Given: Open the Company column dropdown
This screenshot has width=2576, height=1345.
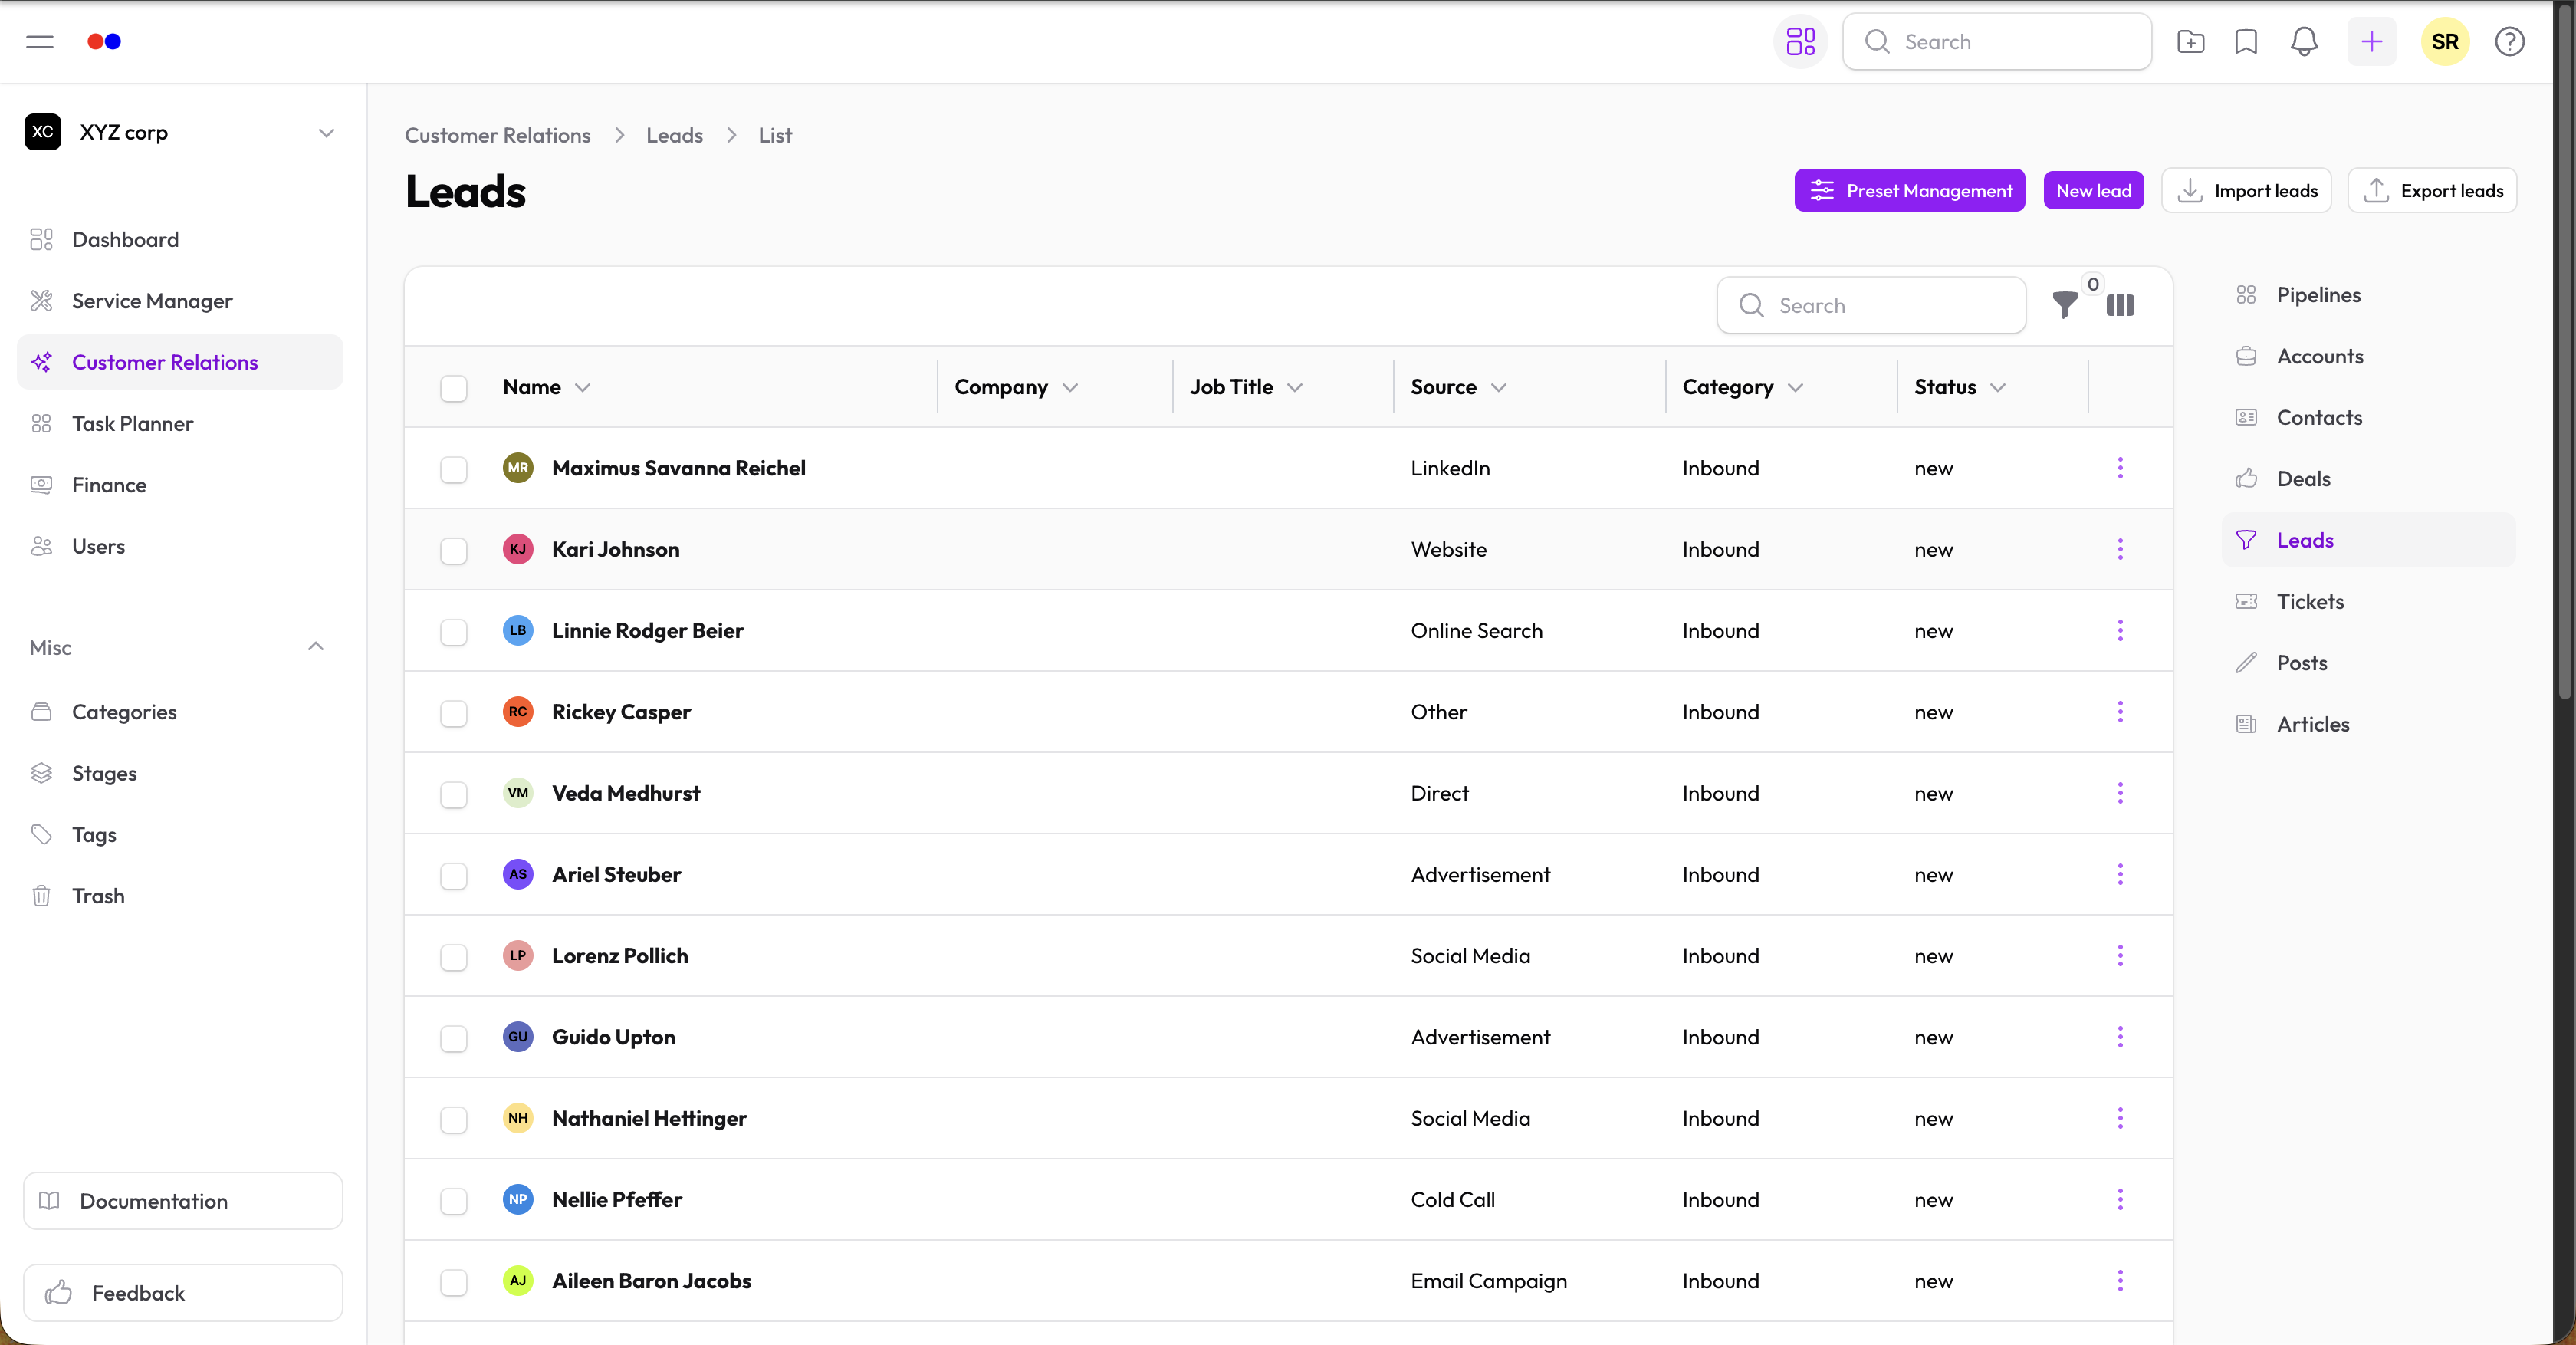Looking at the screenshot, I should (x=1070, y=388).
